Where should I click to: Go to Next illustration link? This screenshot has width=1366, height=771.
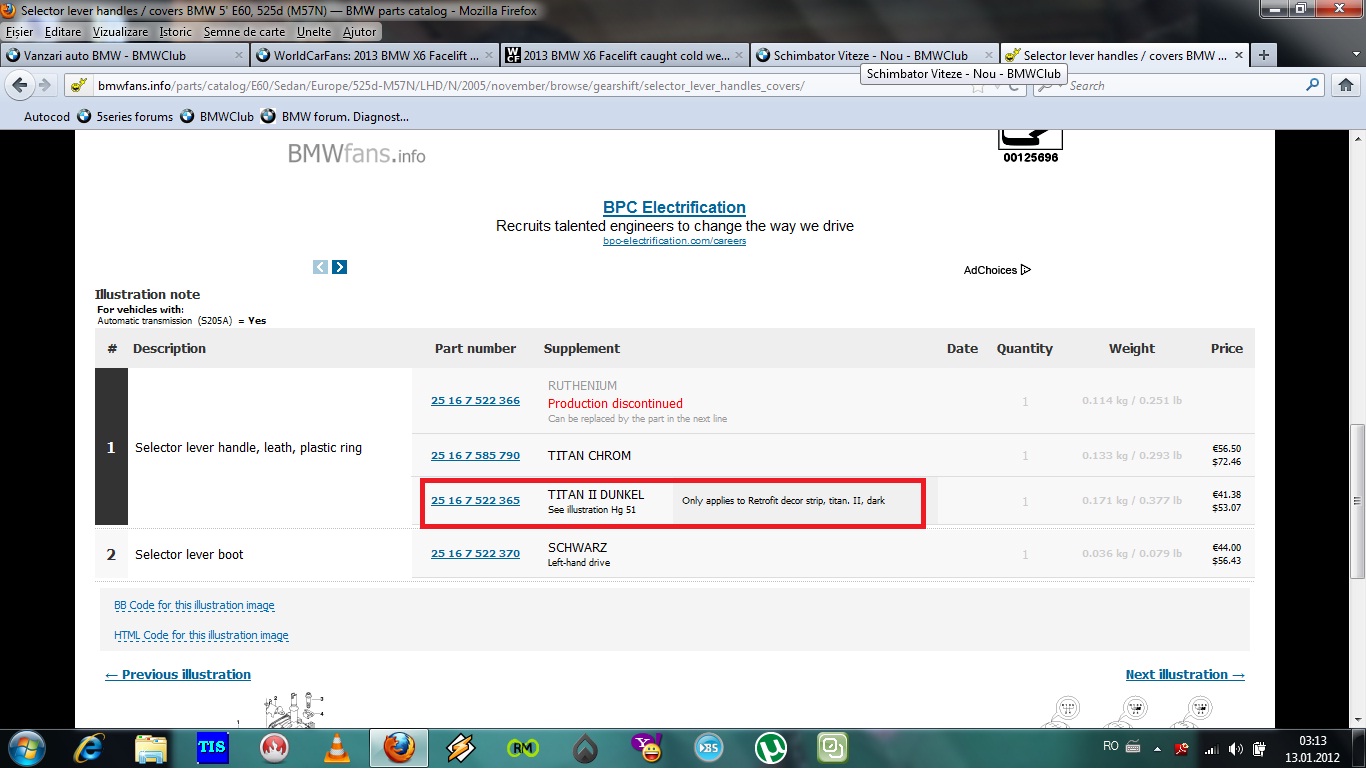click(1185, 675)
